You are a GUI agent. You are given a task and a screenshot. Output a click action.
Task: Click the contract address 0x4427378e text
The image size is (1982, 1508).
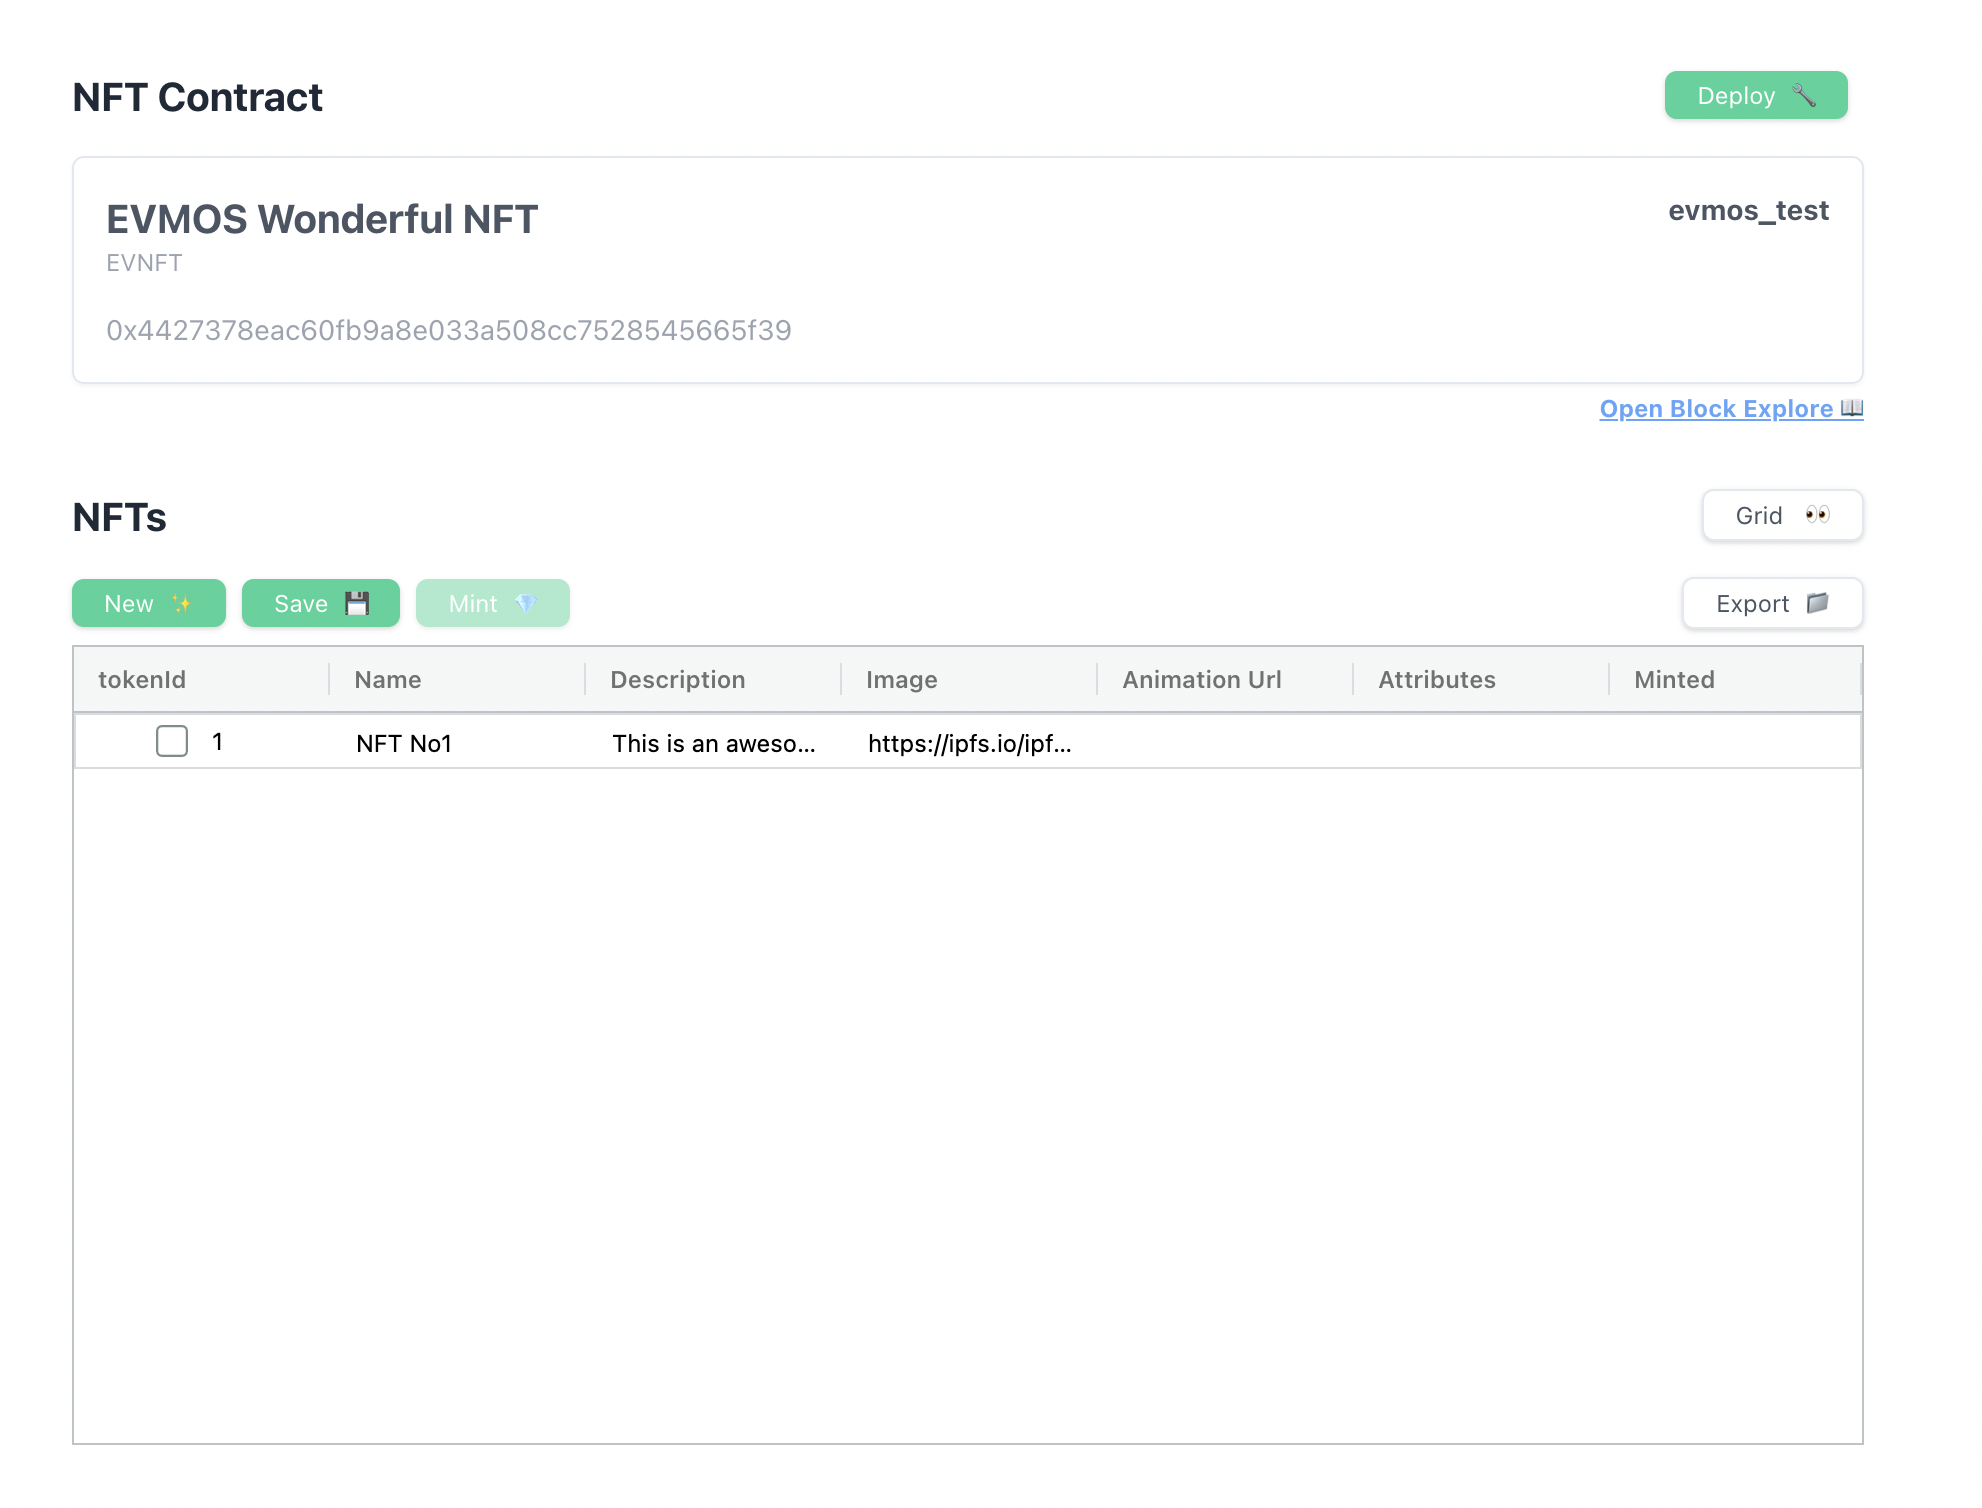coord(449,331)
